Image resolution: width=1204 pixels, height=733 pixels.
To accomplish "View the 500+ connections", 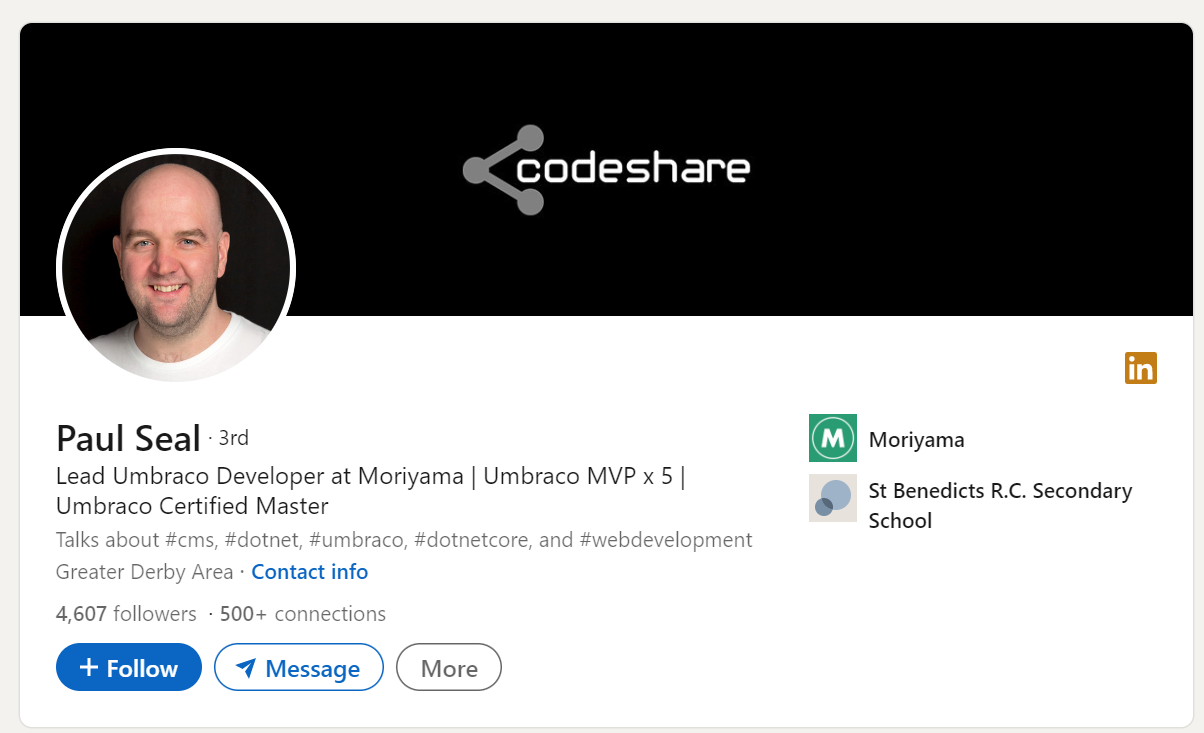I will coord(302,613).
